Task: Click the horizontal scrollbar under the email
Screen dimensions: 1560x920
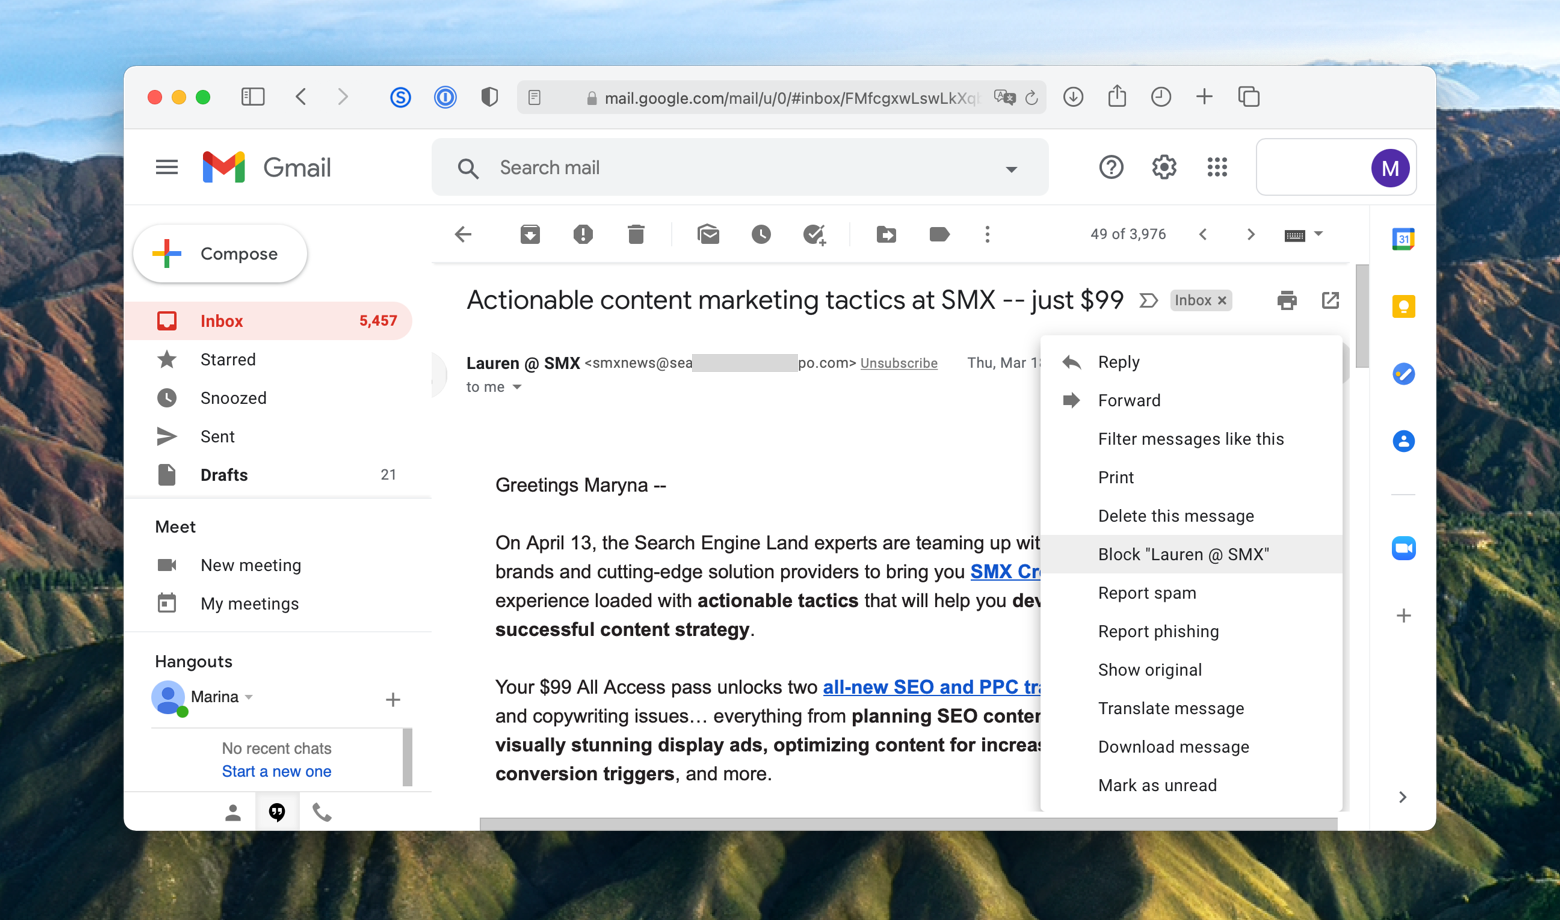Action: click(908, 824)
